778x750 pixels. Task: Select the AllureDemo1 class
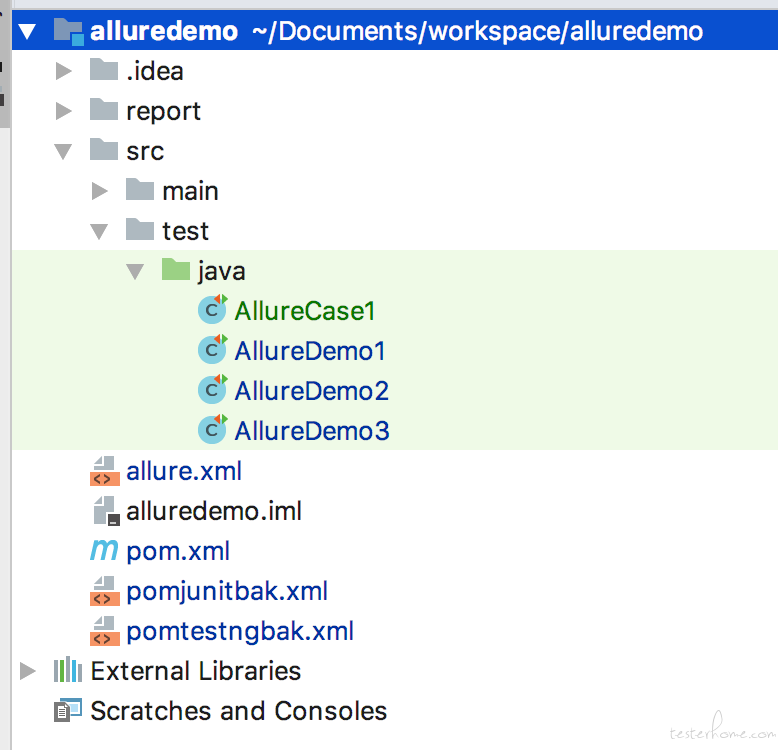coord(310,351)
